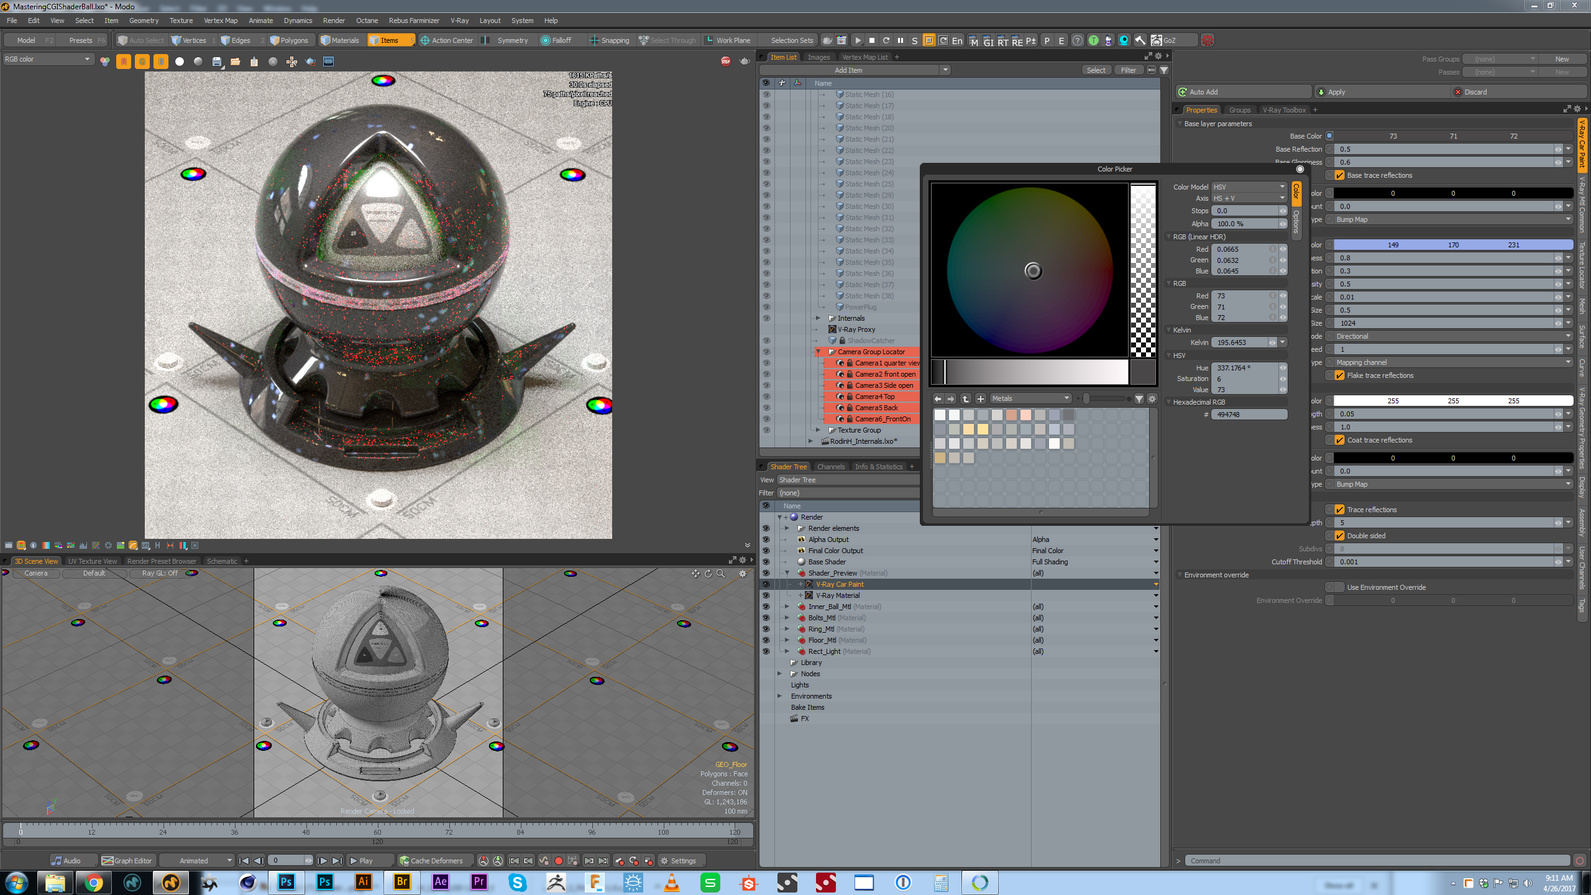
Task: Open After Effects from the taskbar
Action: click(440, 882)
